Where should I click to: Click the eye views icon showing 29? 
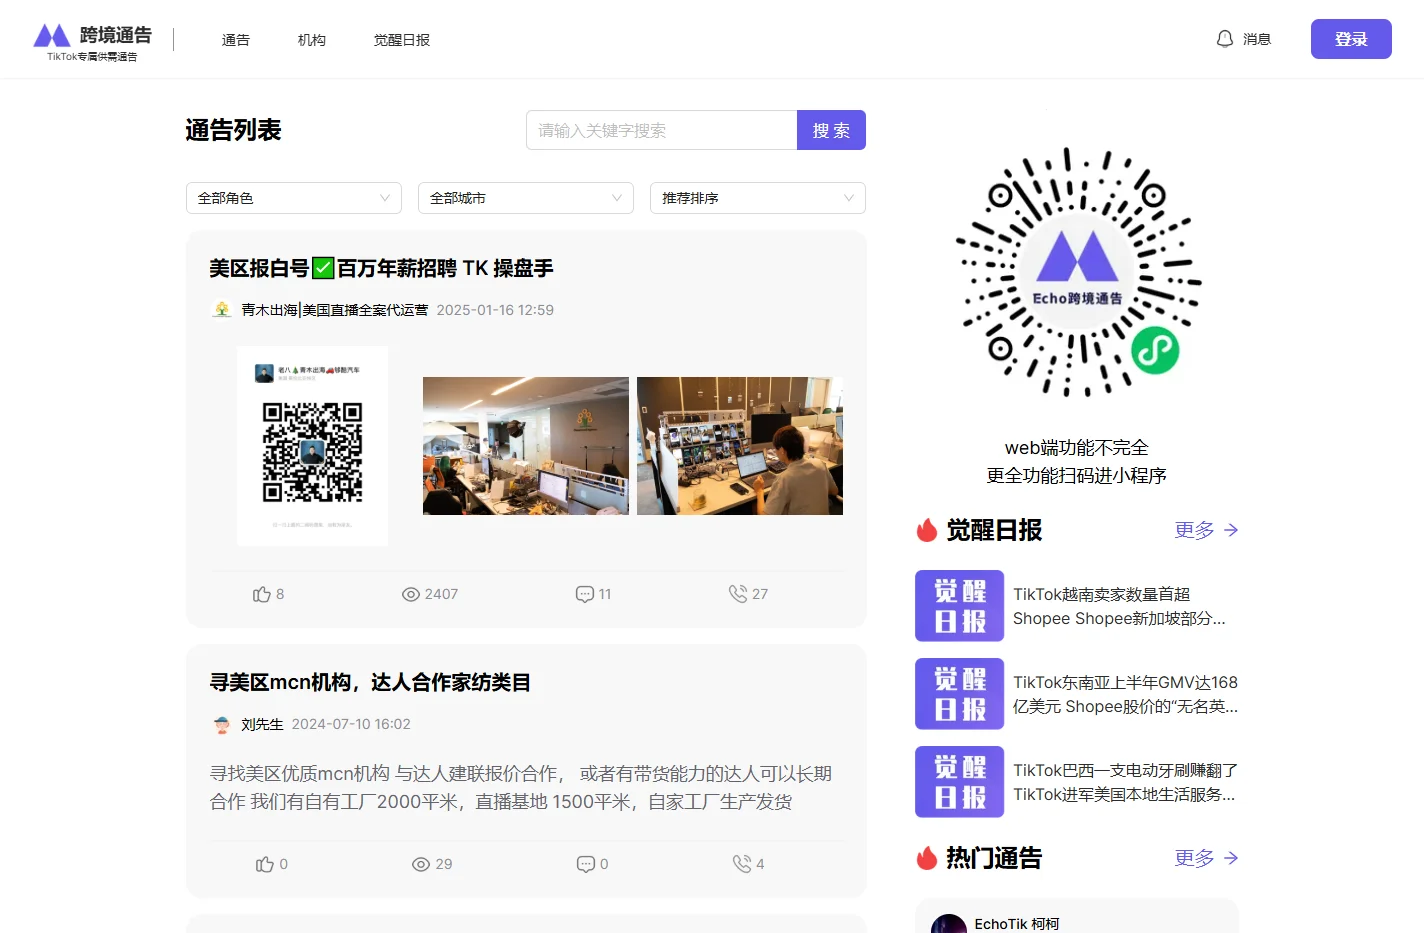(421, 864)
